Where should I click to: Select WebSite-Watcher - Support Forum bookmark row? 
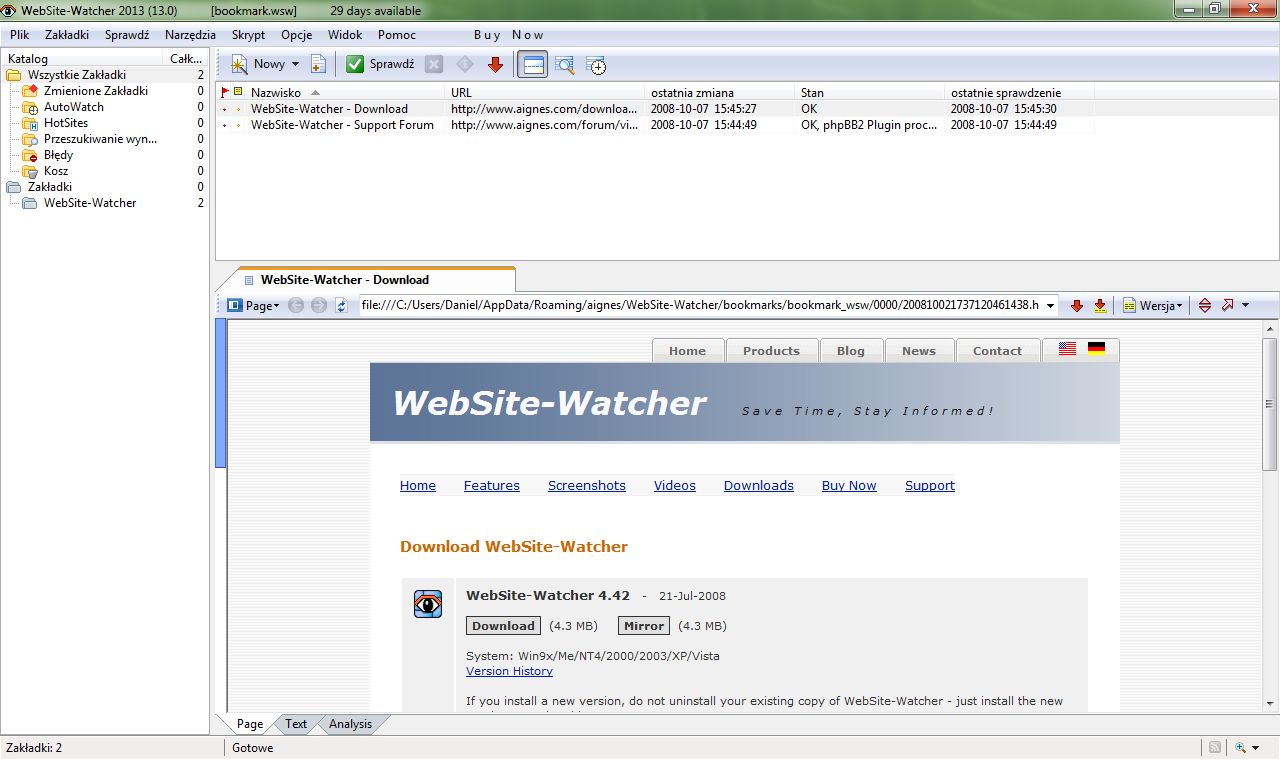[656, 125]
